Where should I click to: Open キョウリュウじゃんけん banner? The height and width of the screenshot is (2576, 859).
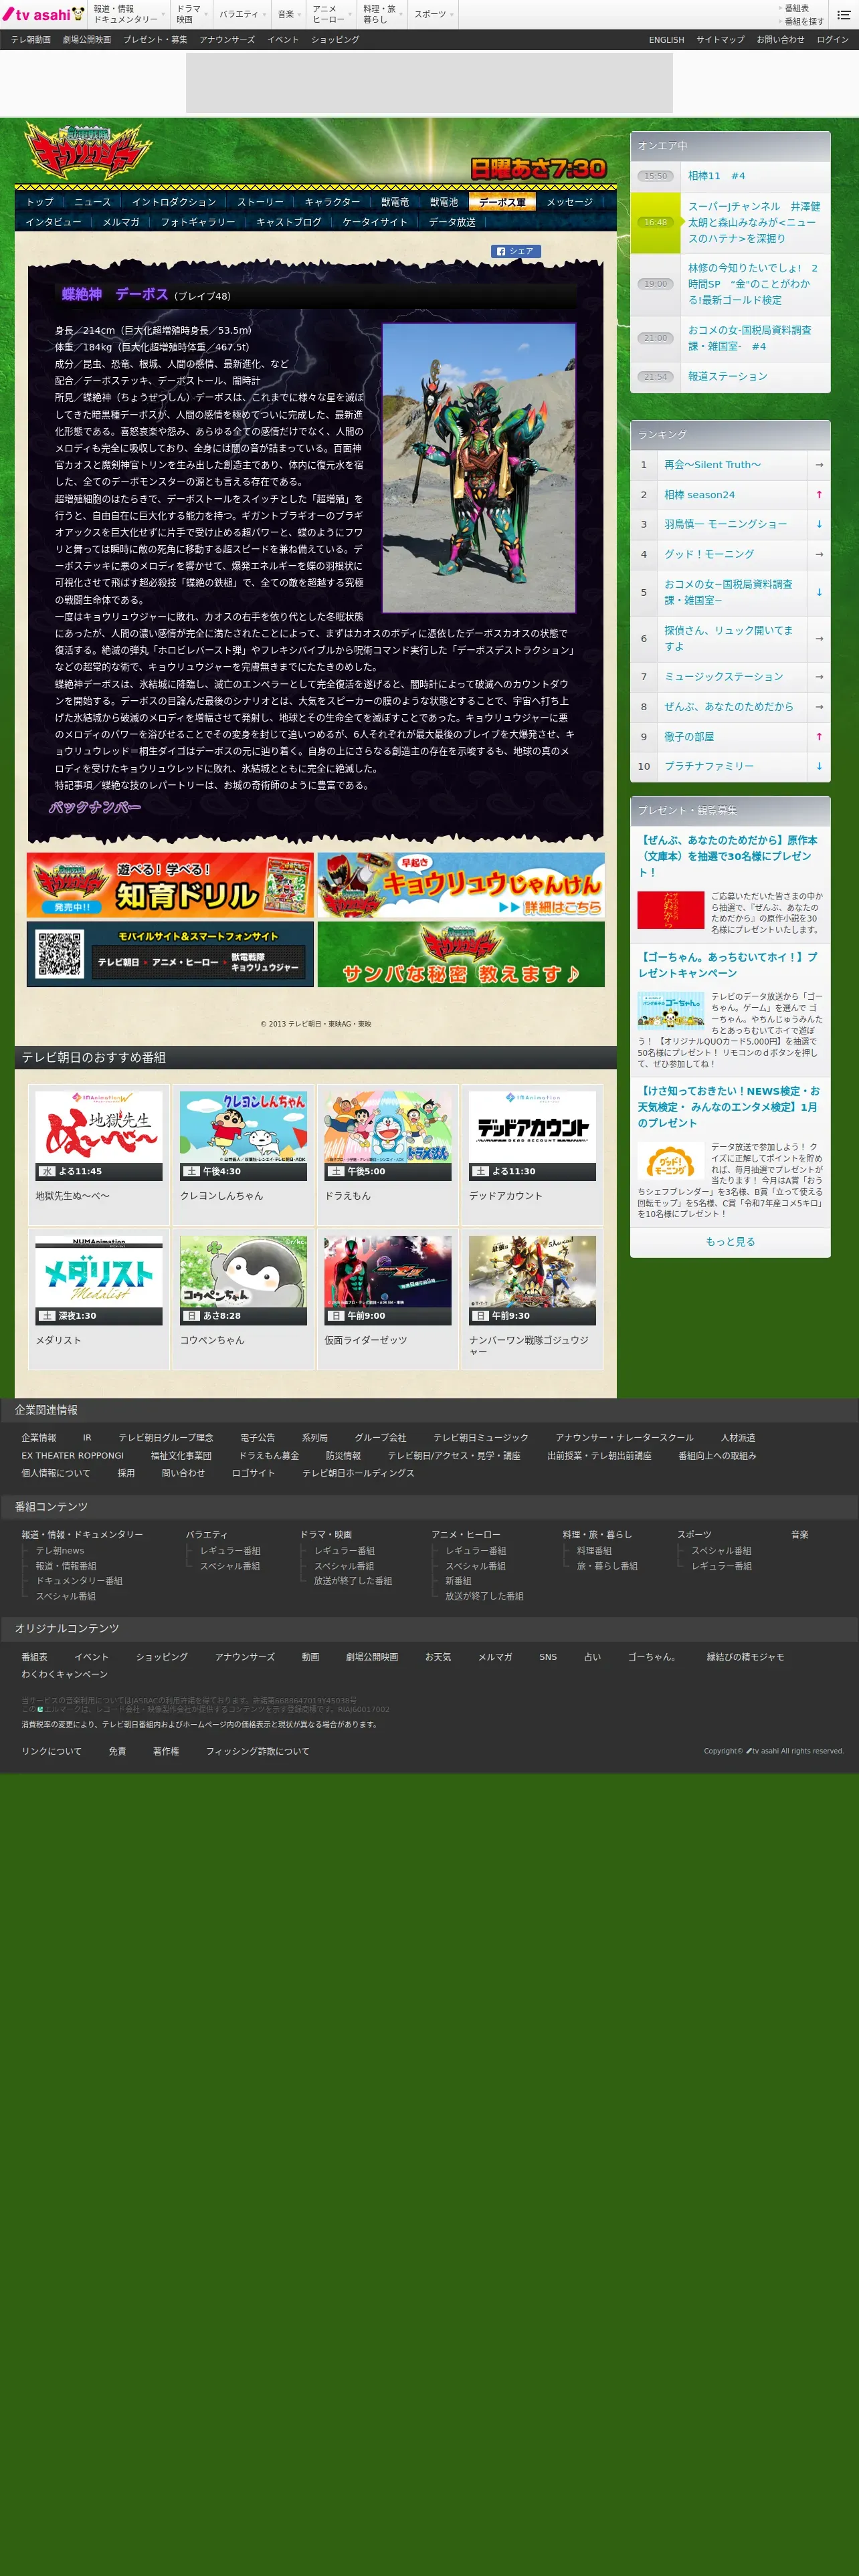pos(461,885)
